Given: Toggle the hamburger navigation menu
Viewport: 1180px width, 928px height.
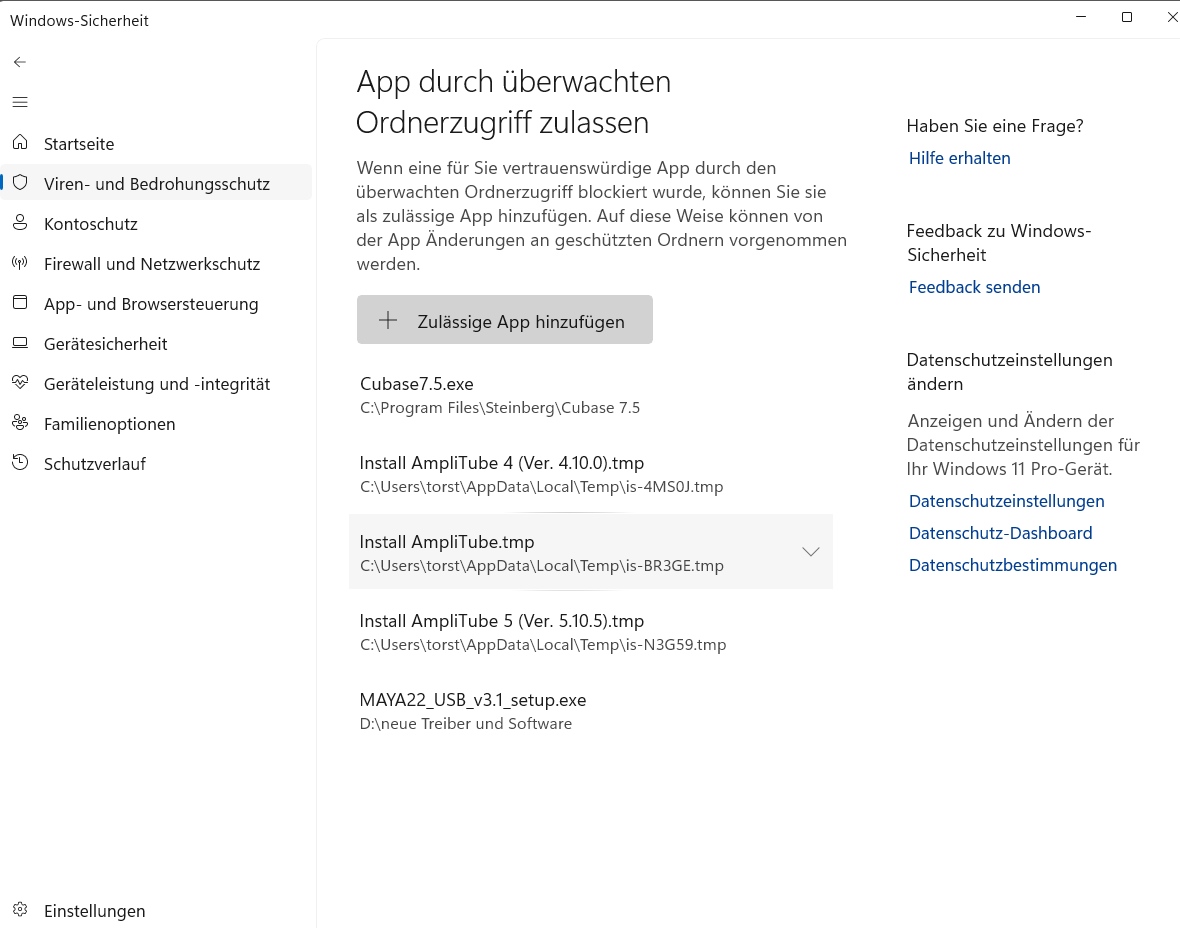Looking at the screenshot, I should [x=20, y=102].
